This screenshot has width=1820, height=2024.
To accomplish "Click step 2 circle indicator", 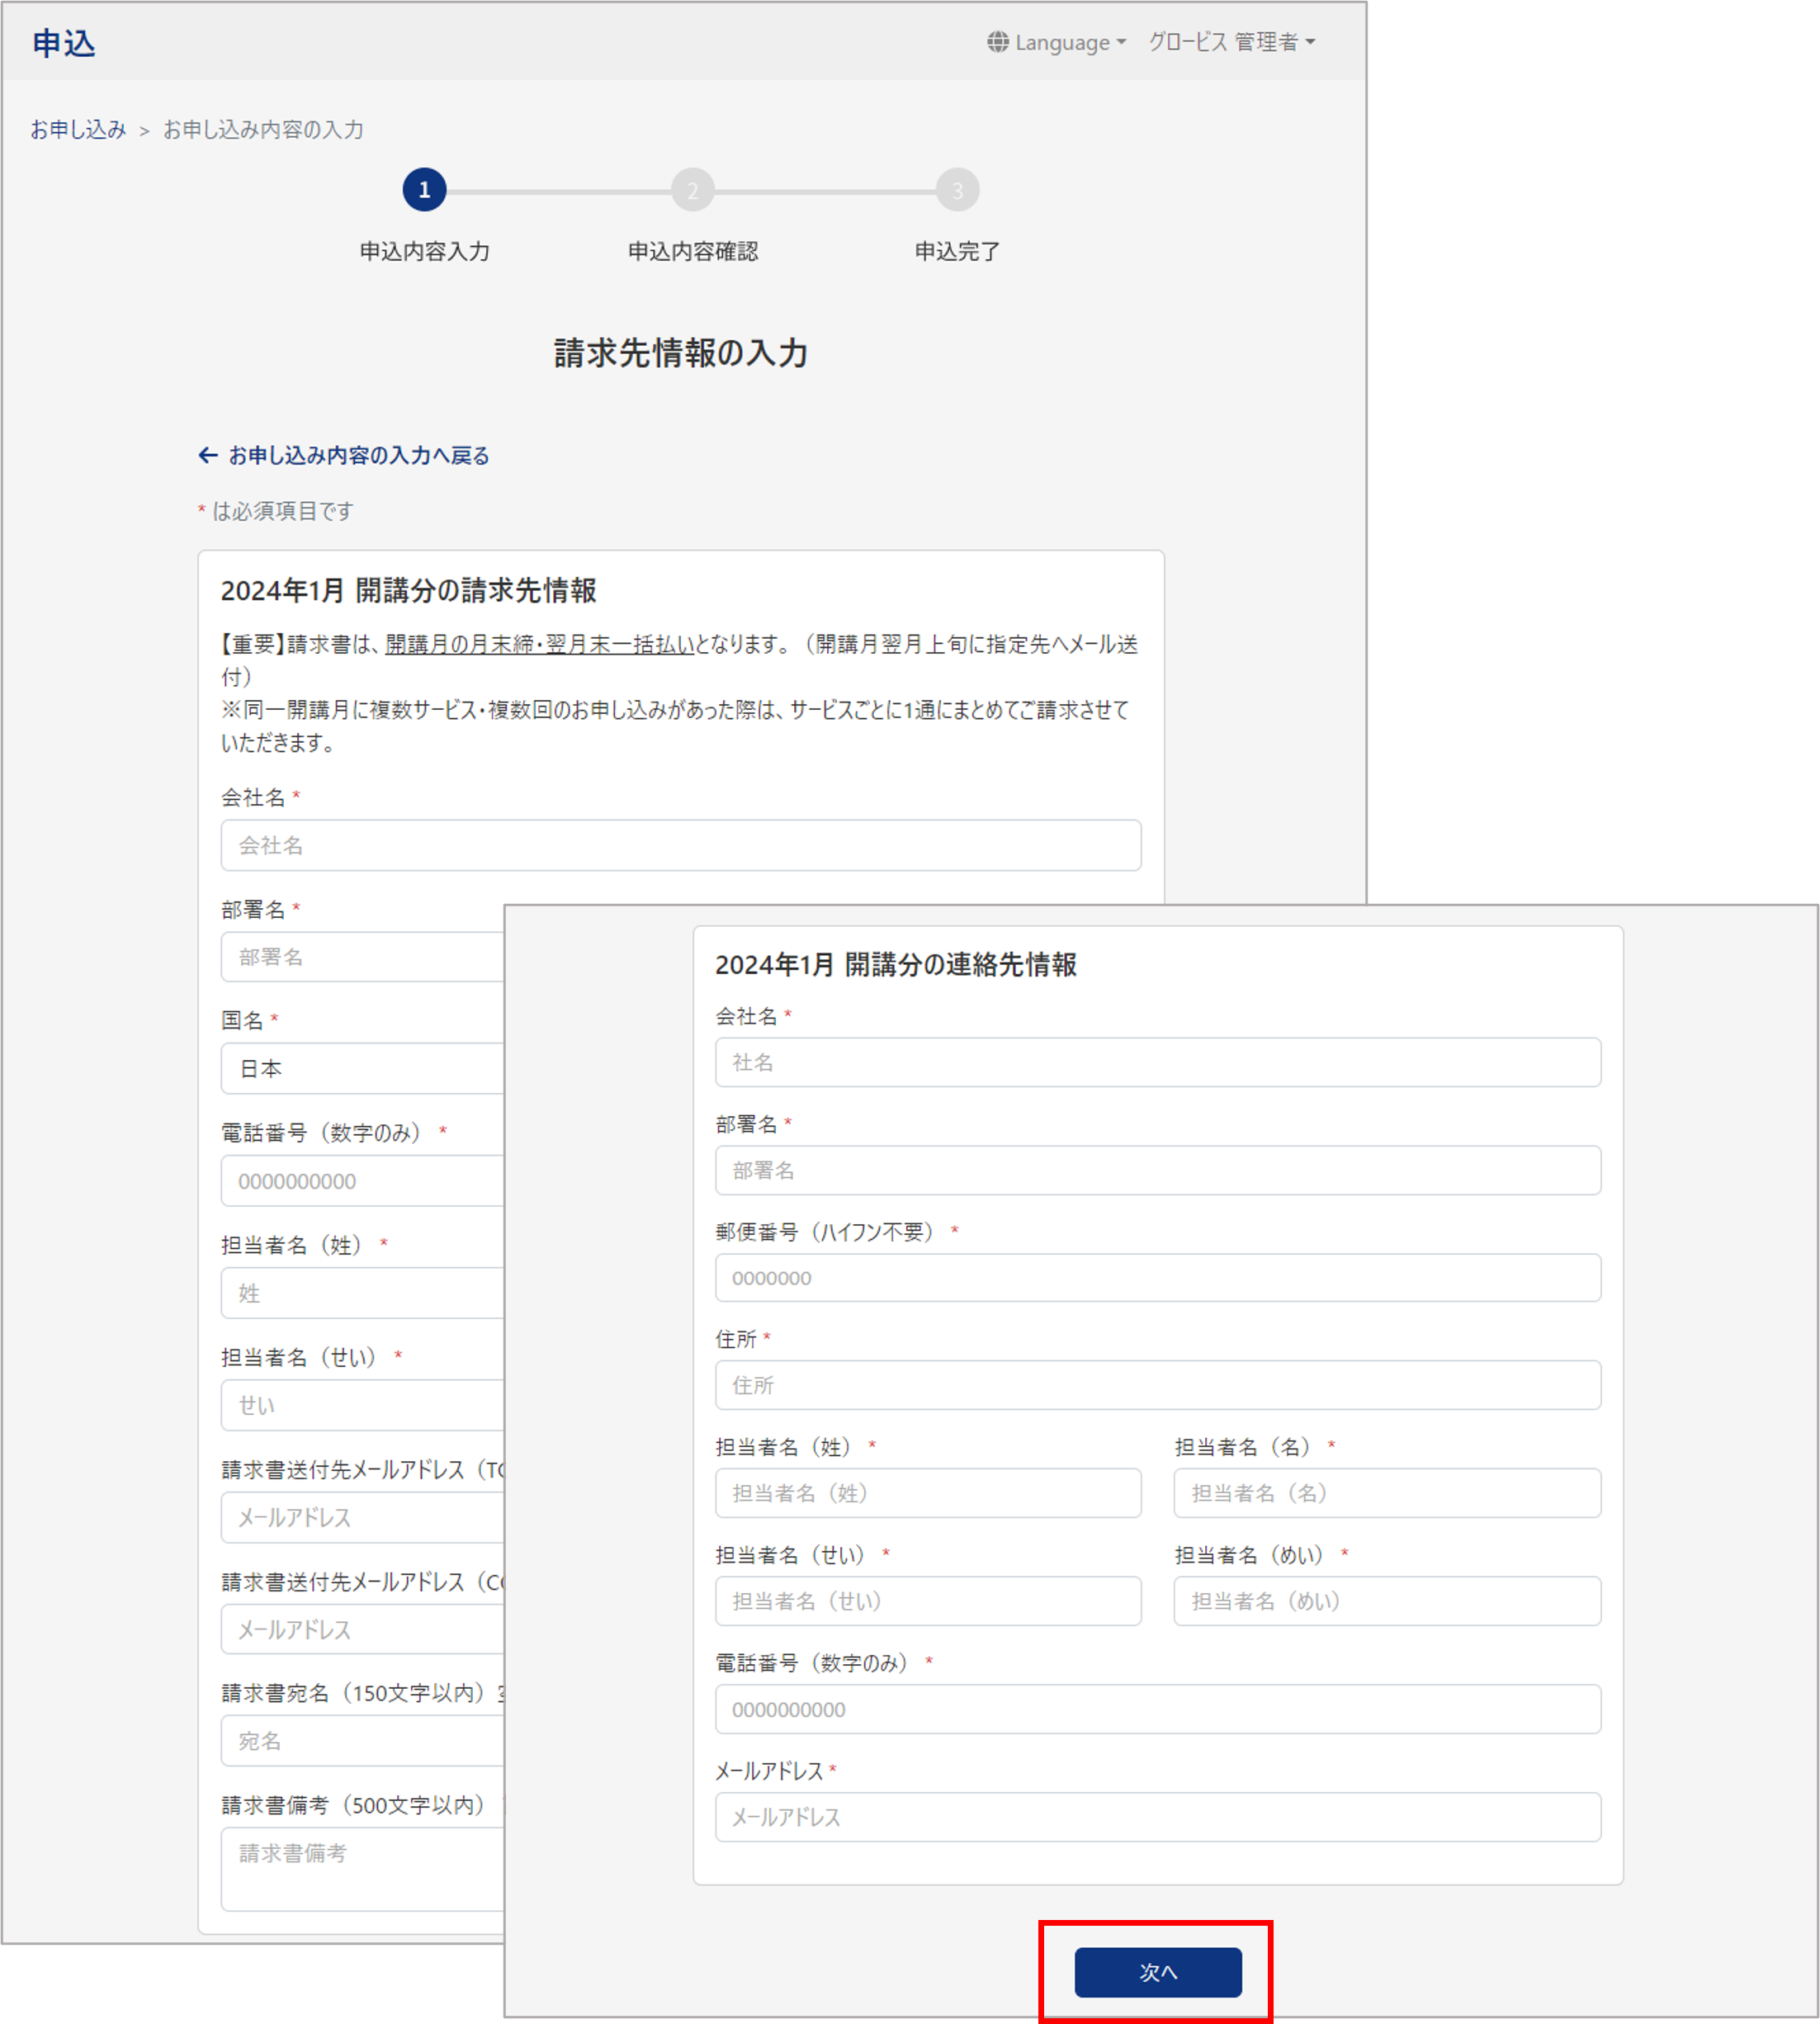I will click(x=692, y=190).
